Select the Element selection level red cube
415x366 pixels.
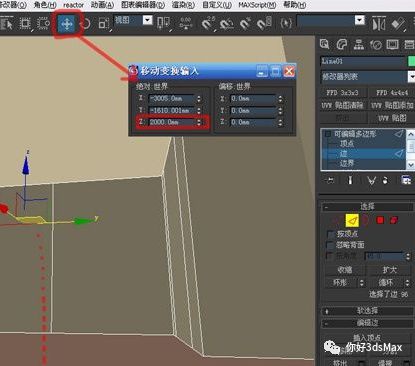[x=394, y=220]
